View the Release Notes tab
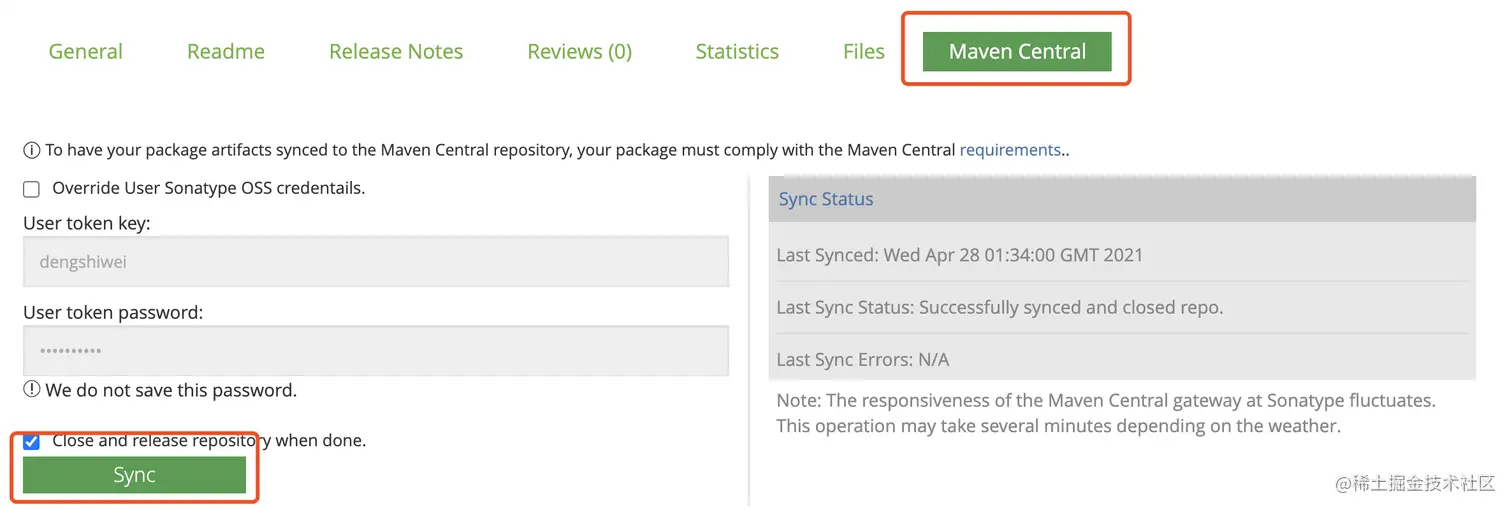The height and width of the screenshot is (510, 1512). point(396,52)
